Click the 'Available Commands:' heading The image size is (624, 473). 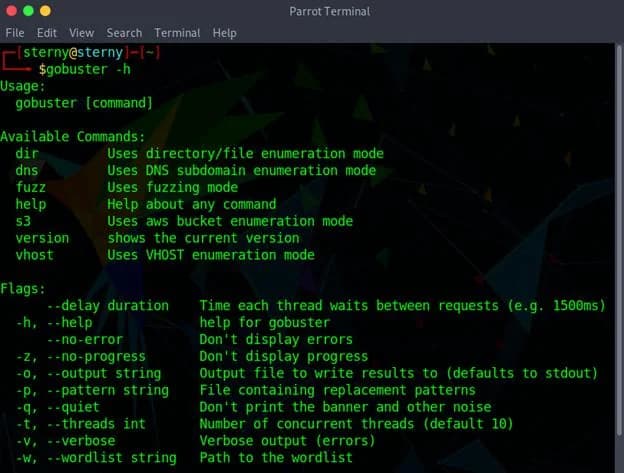72,137
